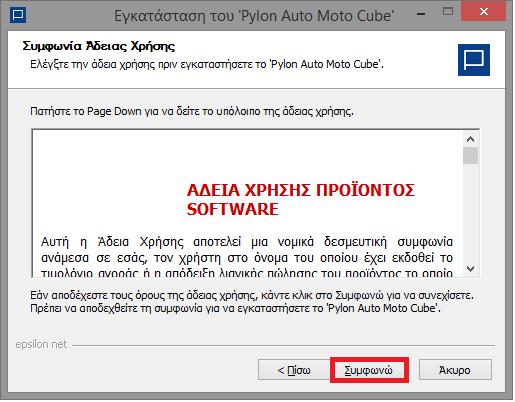Click the 'Εάν αποδέχεστε τους όρους' note text
Viewport: 515px width, 402px height.
click(x=252, y=302)
